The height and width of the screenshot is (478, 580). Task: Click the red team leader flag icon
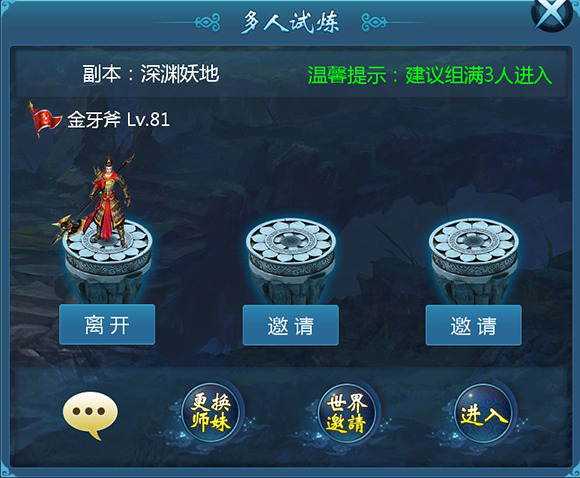(x=45, y=118)
